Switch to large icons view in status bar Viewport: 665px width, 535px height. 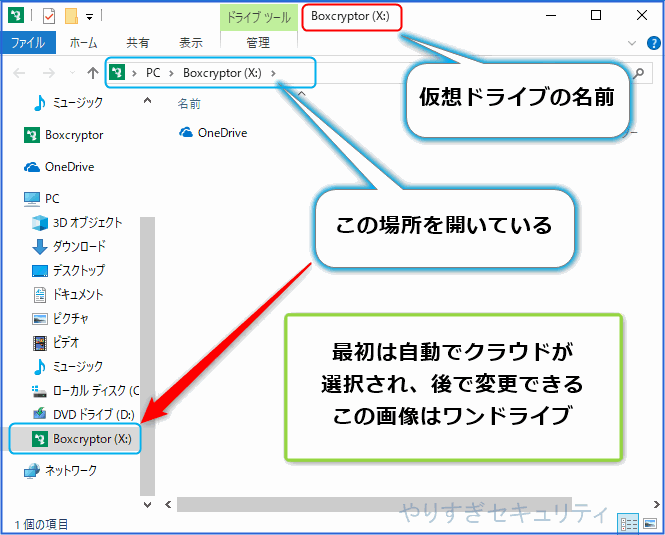(649, 524)
